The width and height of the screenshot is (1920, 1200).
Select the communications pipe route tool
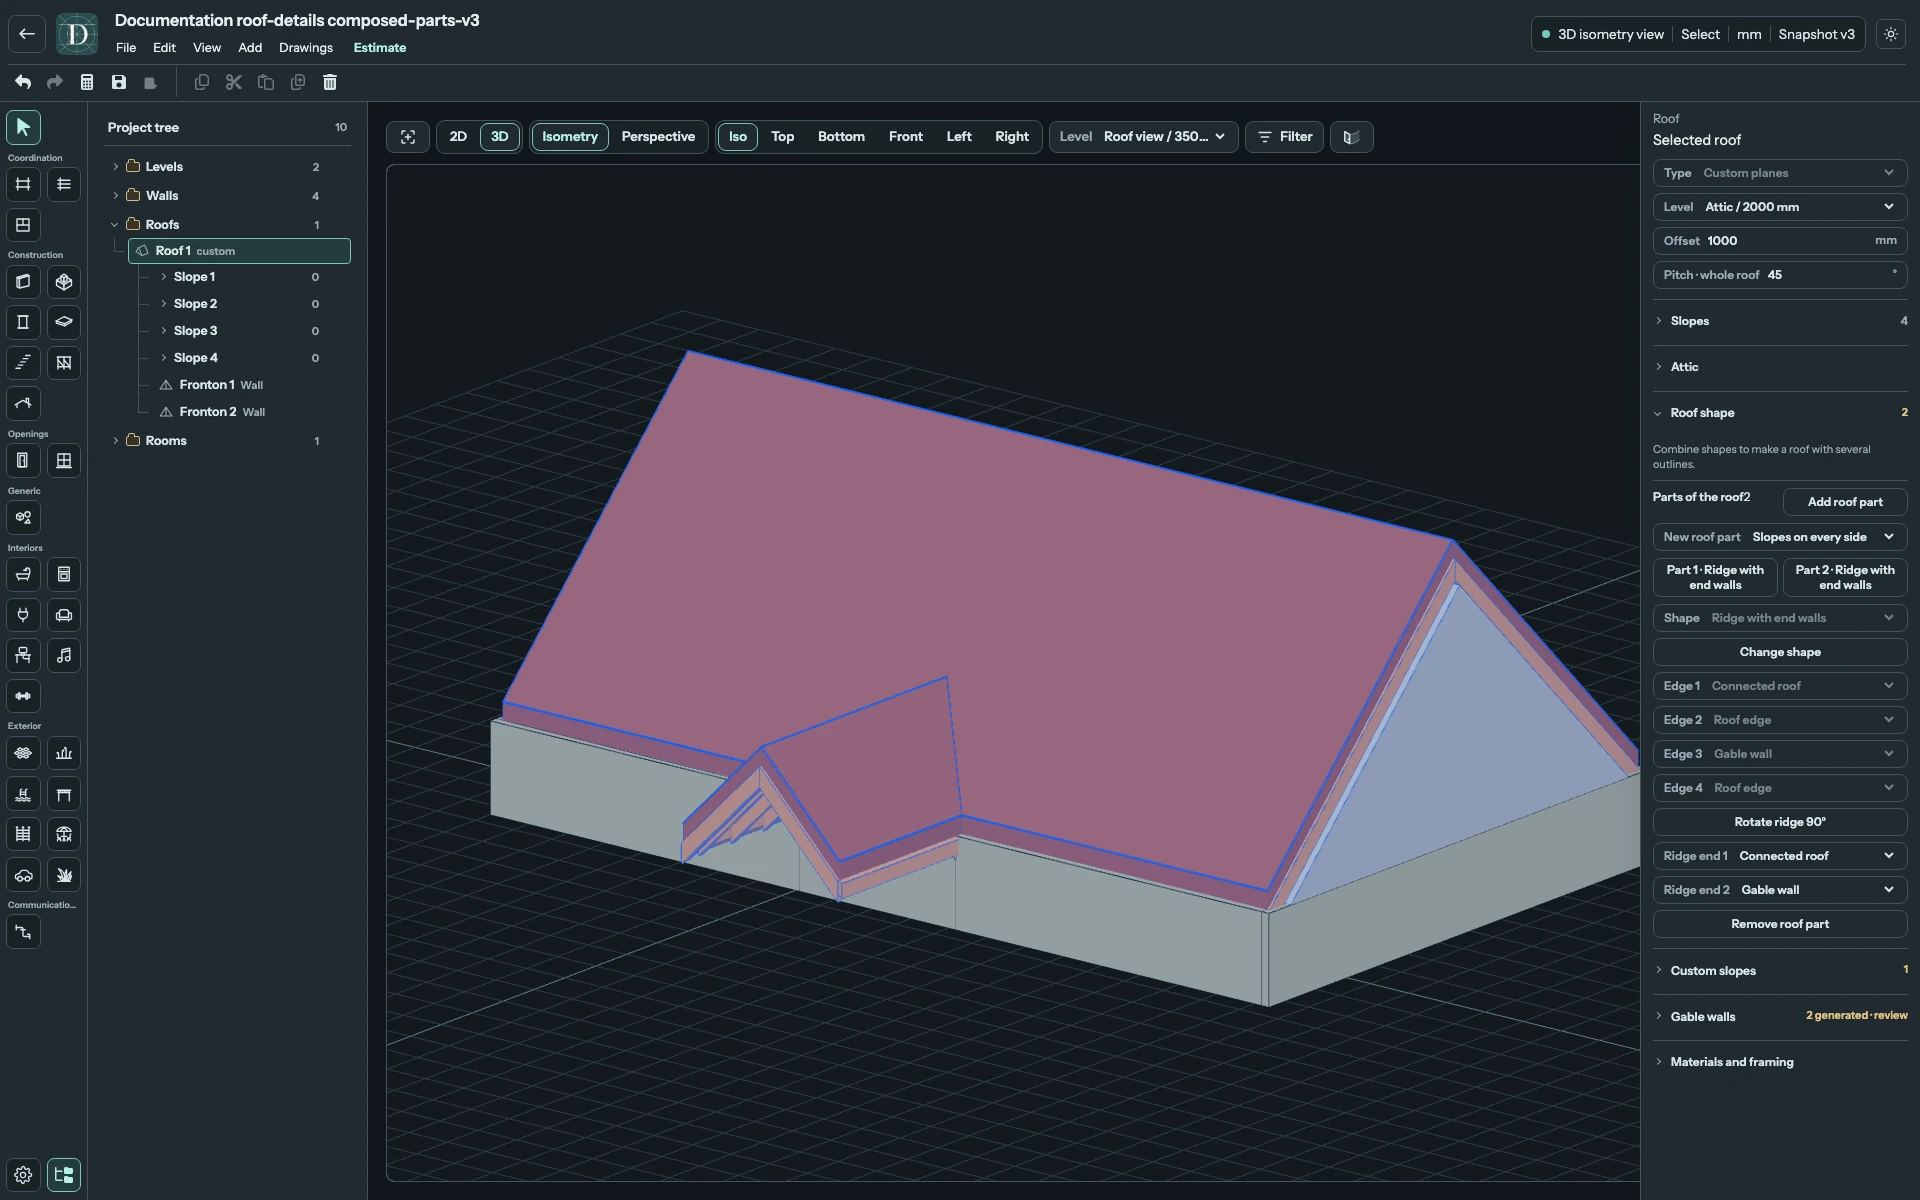23,932
